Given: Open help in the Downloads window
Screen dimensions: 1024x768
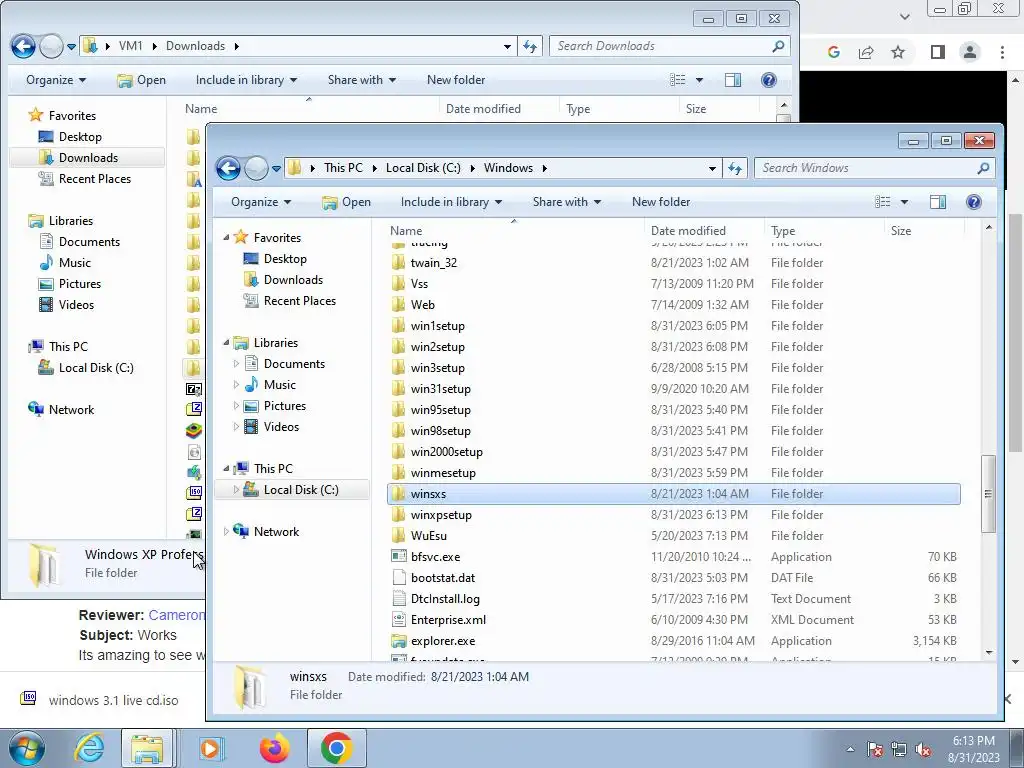Looking at the screenshot, I should tap(769, 80).
